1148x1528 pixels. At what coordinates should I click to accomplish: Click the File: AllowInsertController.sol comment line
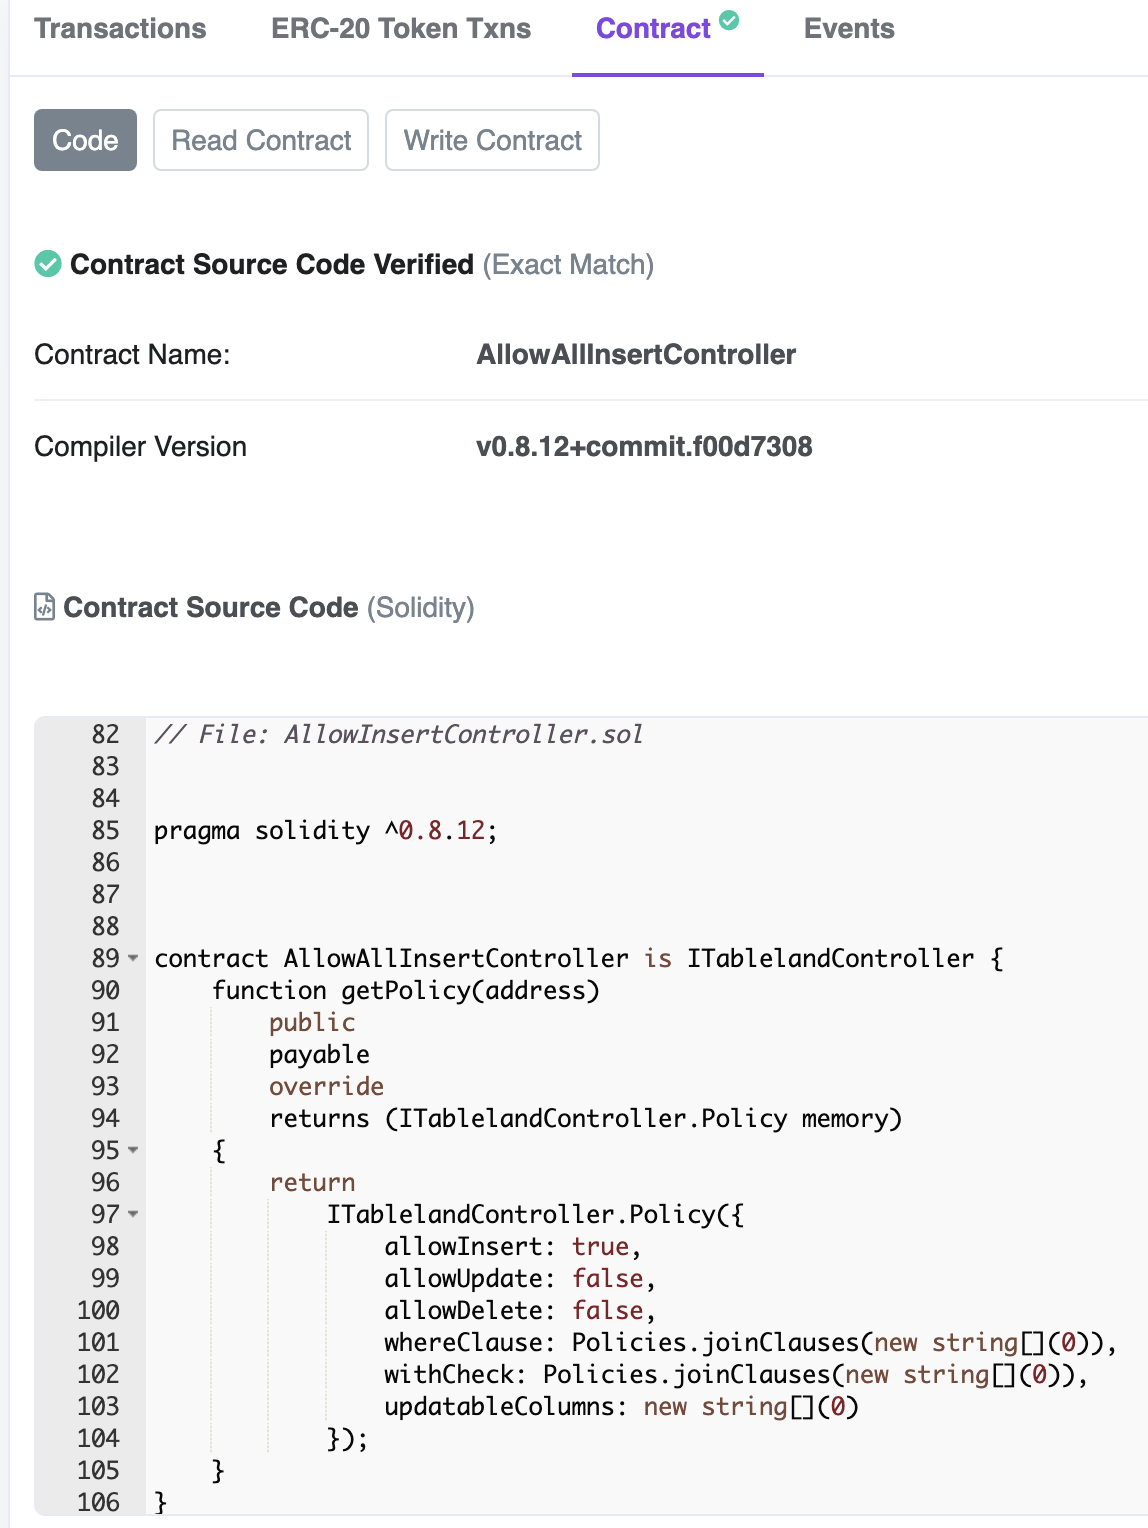(x=398, y=735)
